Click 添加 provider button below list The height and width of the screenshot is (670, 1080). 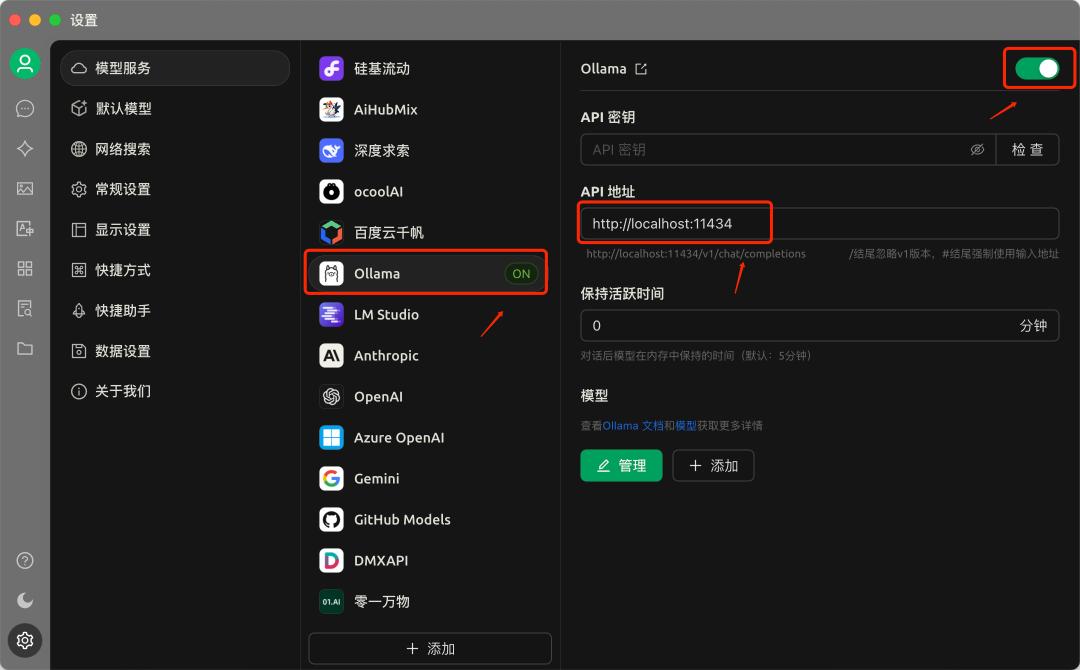[x=430, y=649]
